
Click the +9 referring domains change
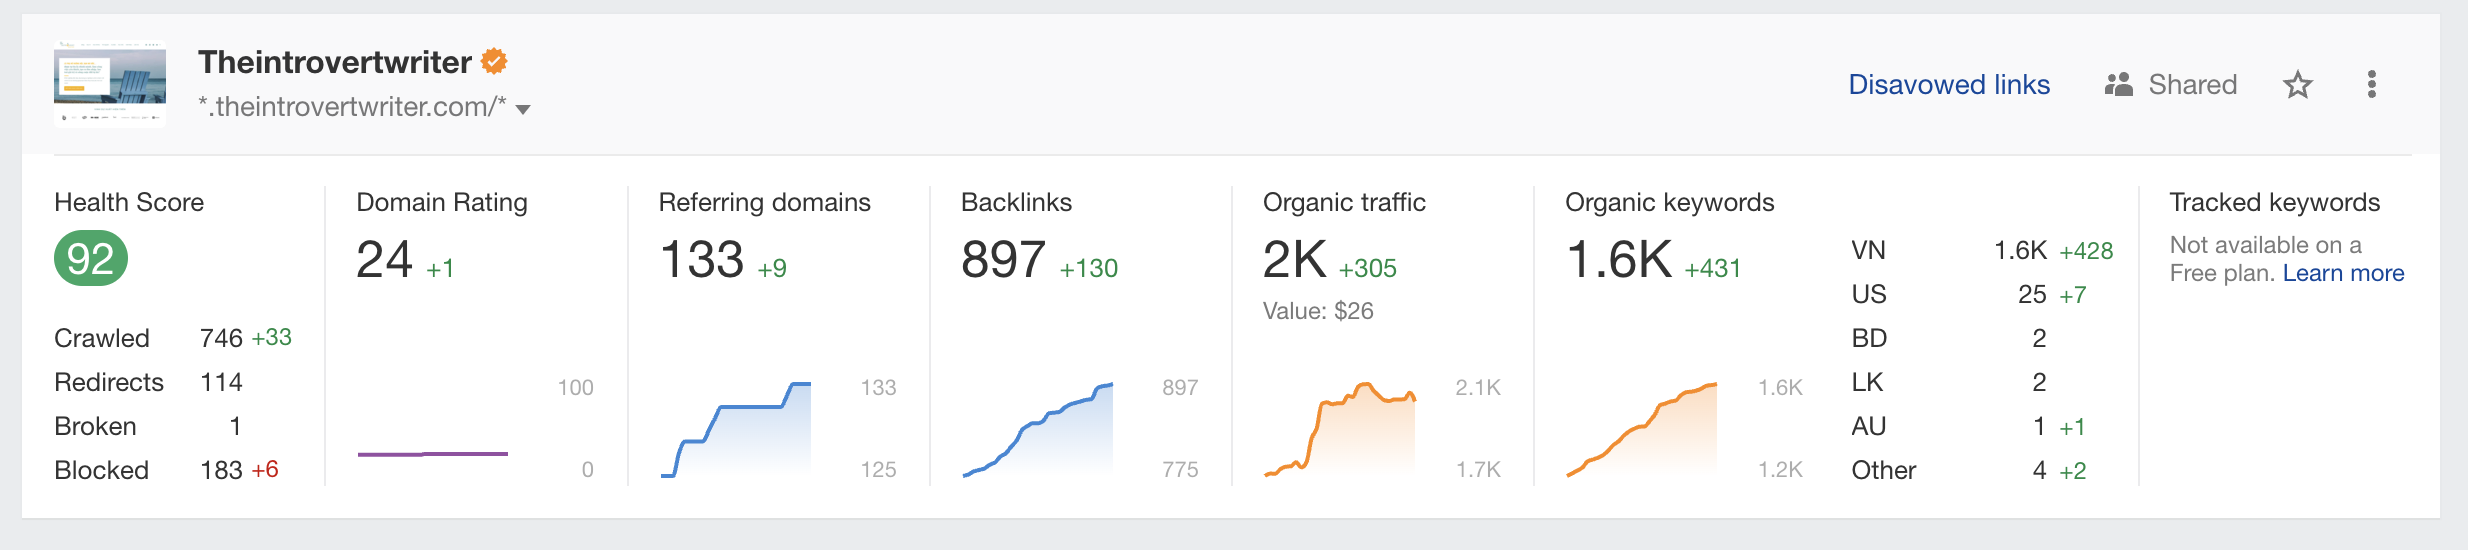pos(772,268)
